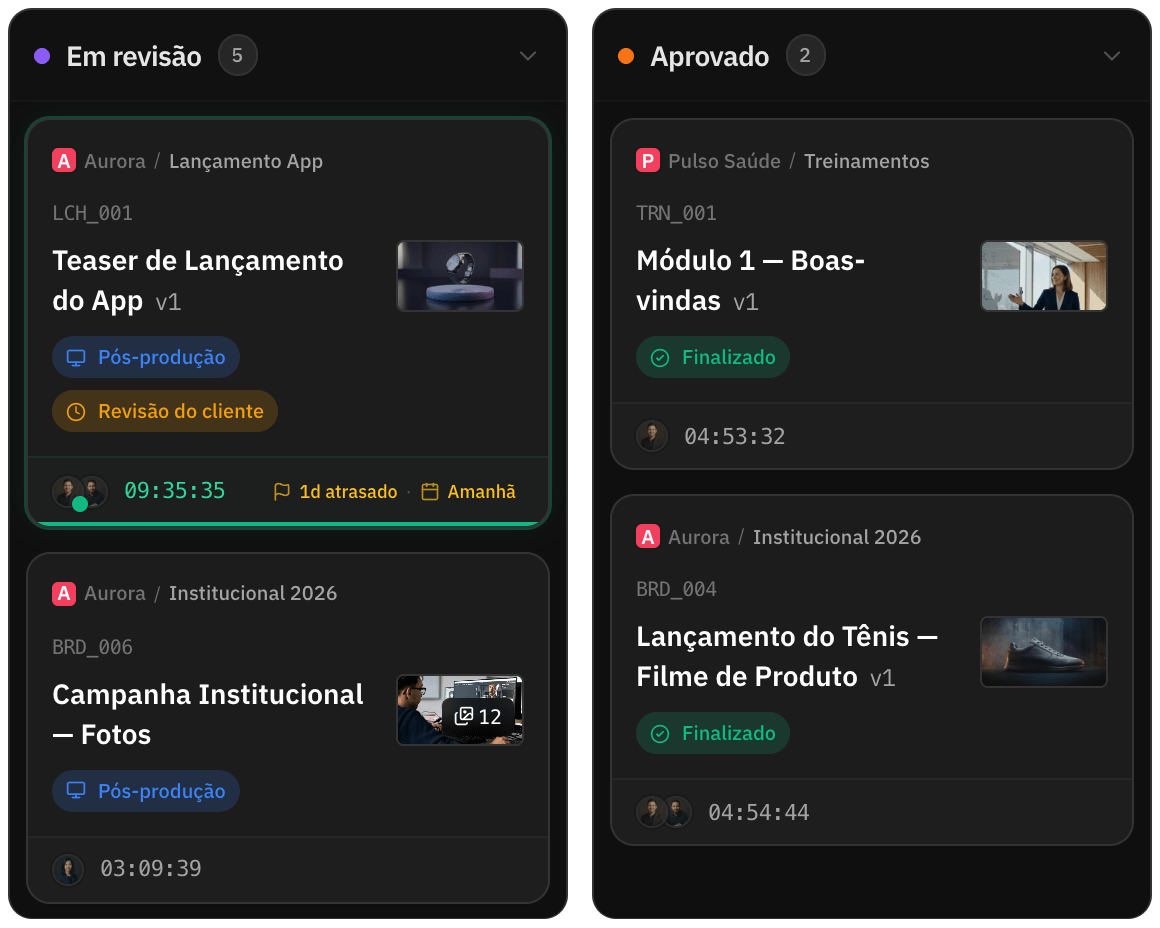Click Aurora logo icon on LCH_001 card

coord(64,161)
